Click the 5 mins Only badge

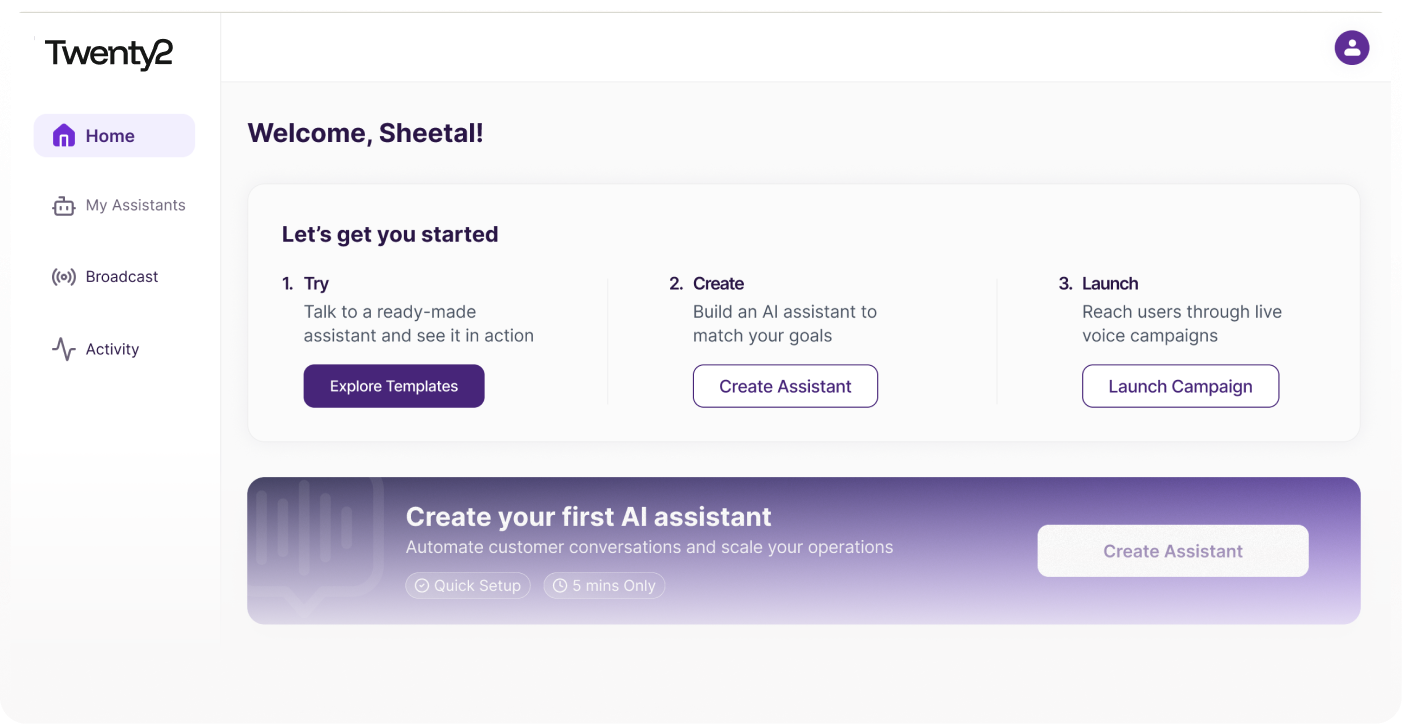tap(604, 586)
